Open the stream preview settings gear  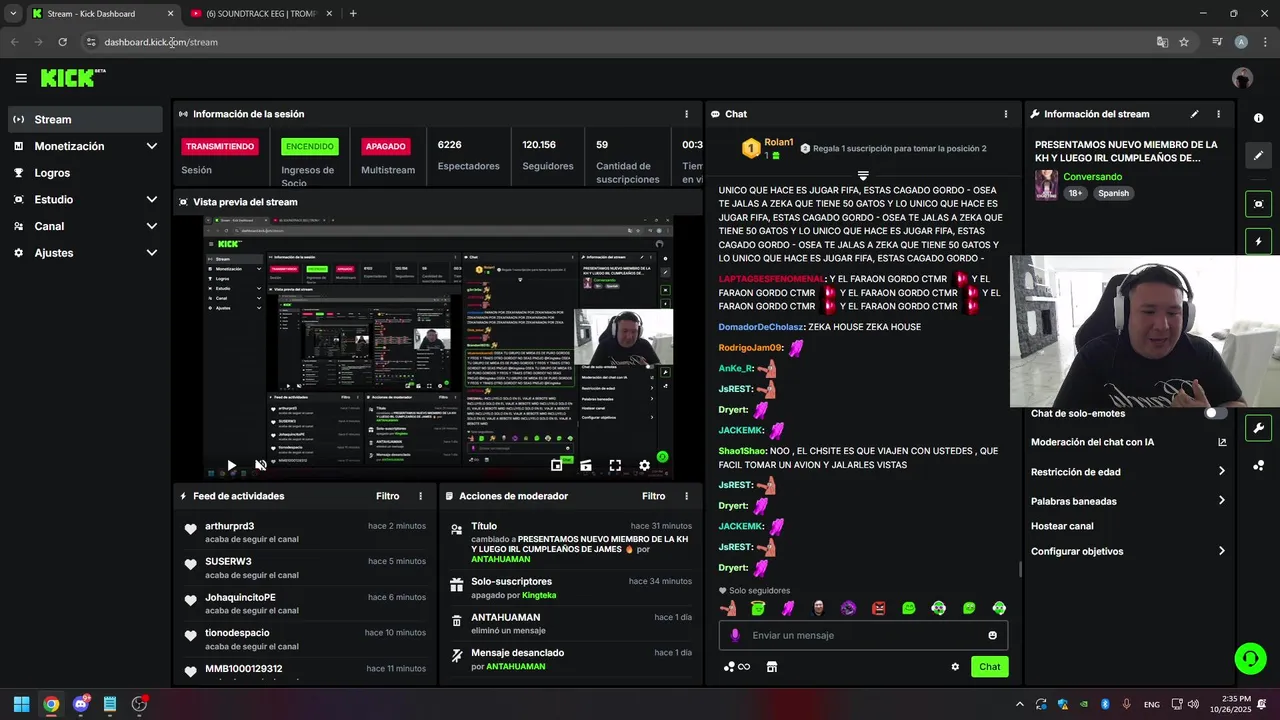coord(645,466)
